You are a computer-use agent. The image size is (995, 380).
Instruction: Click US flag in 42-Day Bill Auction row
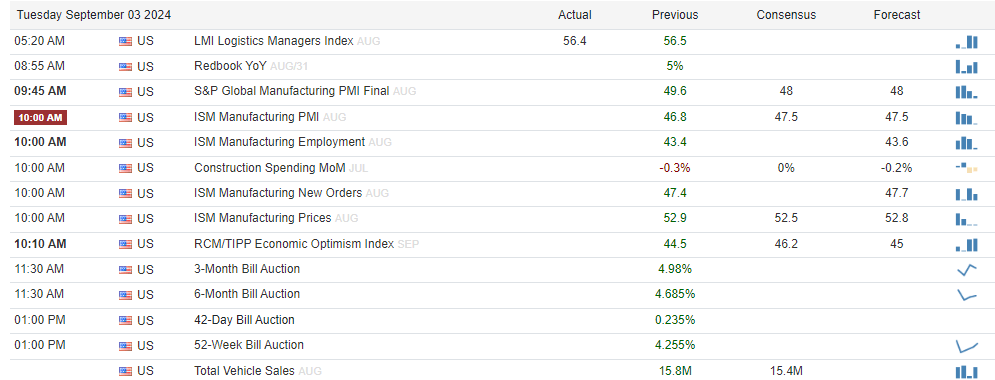point(125,320)
